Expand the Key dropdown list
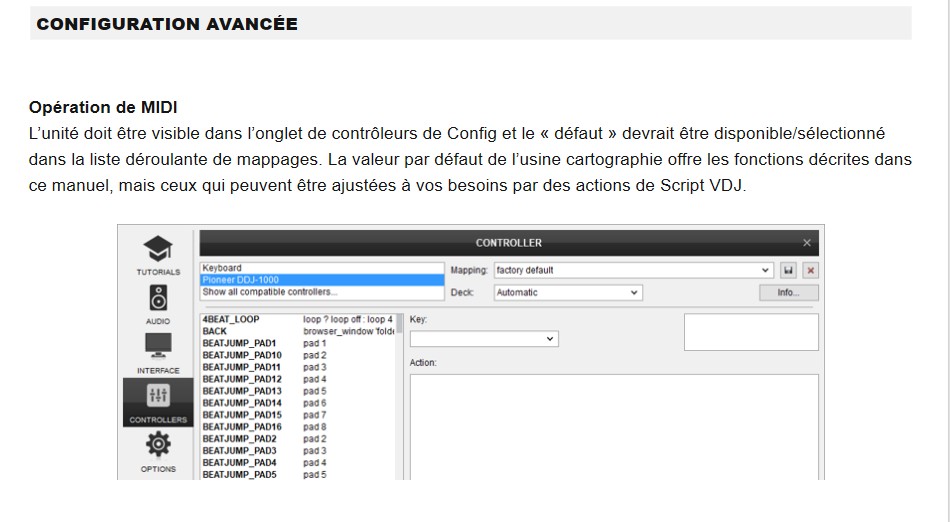 [x=550, y=340]
